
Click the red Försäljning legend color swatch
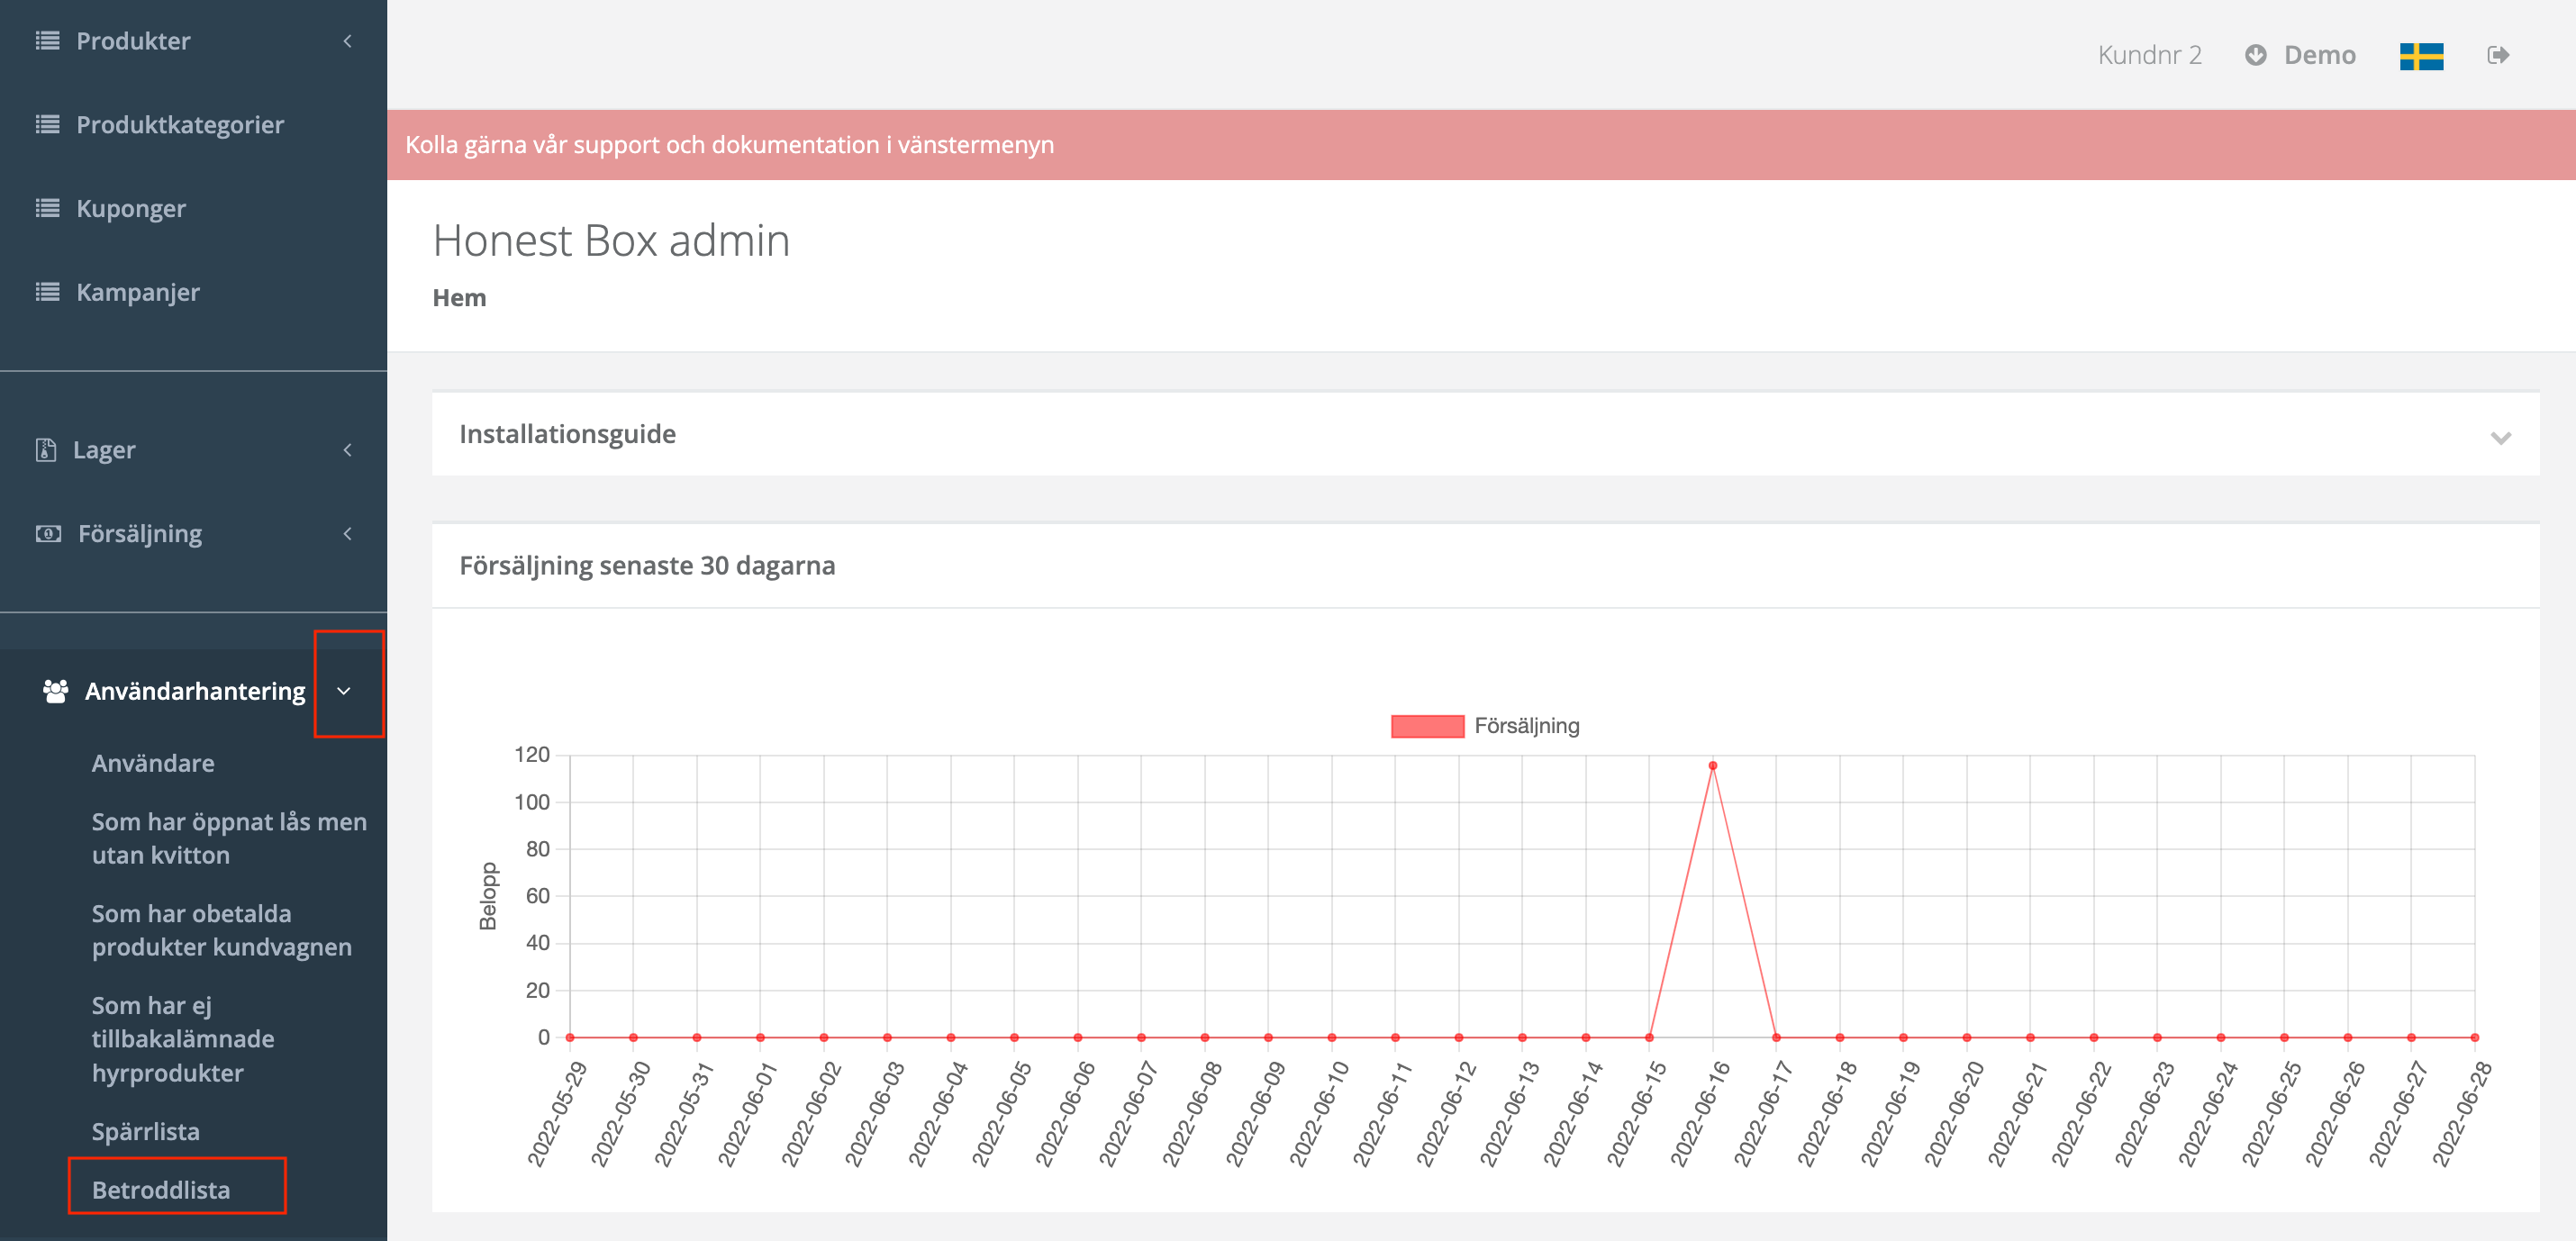[x=1427, y=726]
